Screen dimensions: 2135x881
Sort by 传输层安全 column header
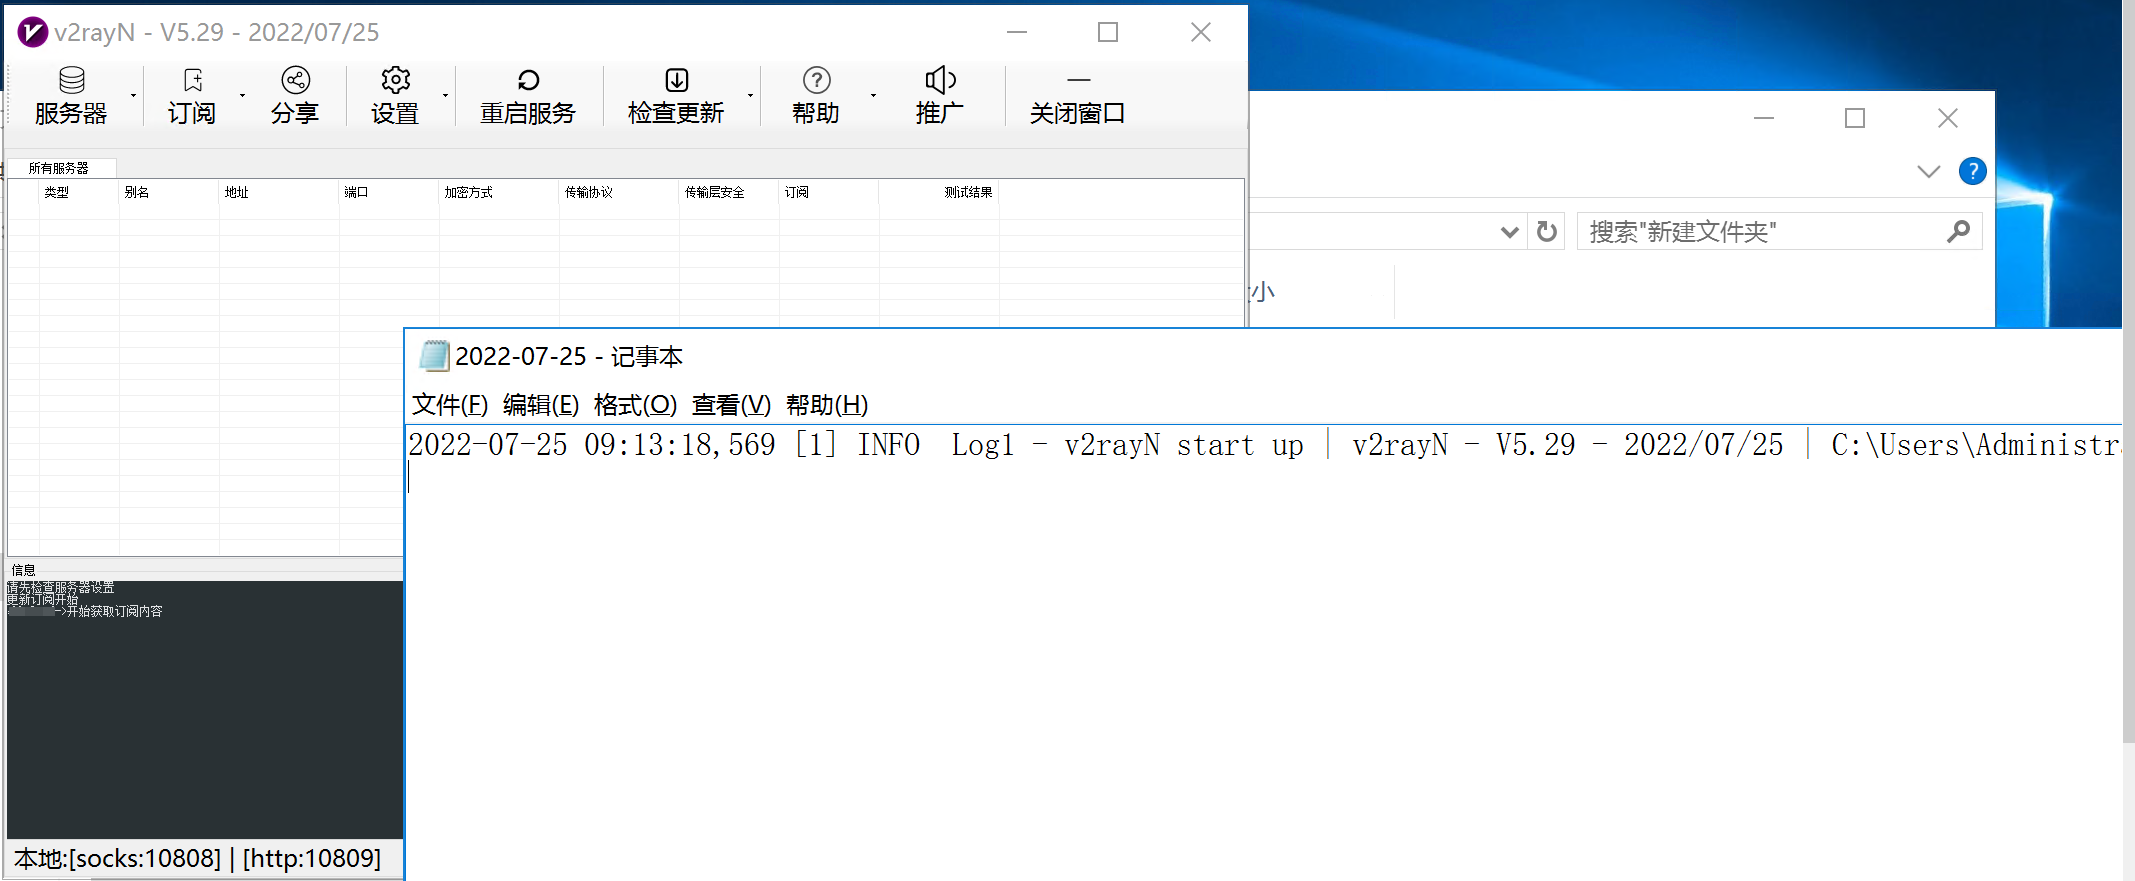(x=729, y=192)
